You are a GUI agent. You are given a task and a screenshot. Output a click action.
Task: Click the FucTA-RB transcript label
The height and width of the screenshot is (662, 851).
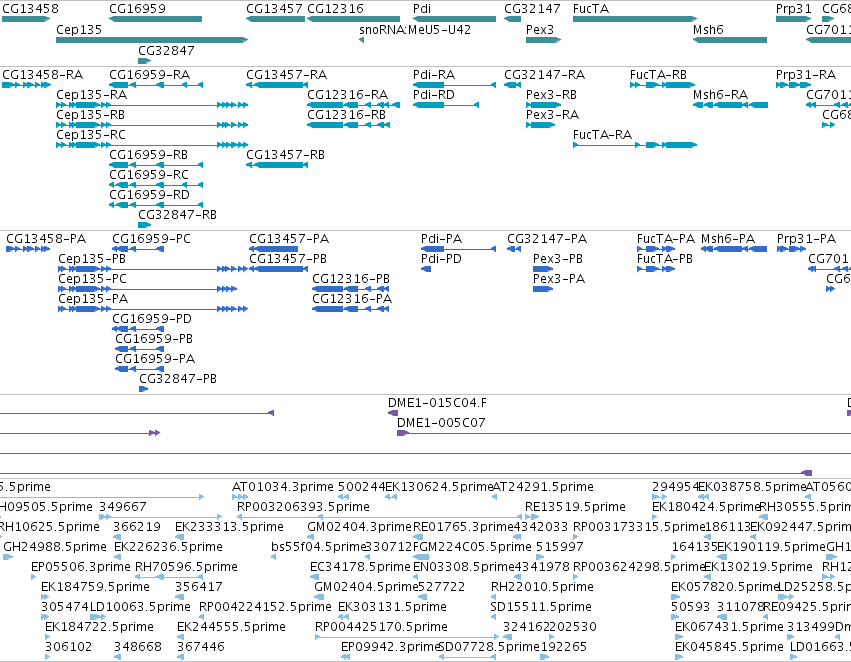point(658,75)
